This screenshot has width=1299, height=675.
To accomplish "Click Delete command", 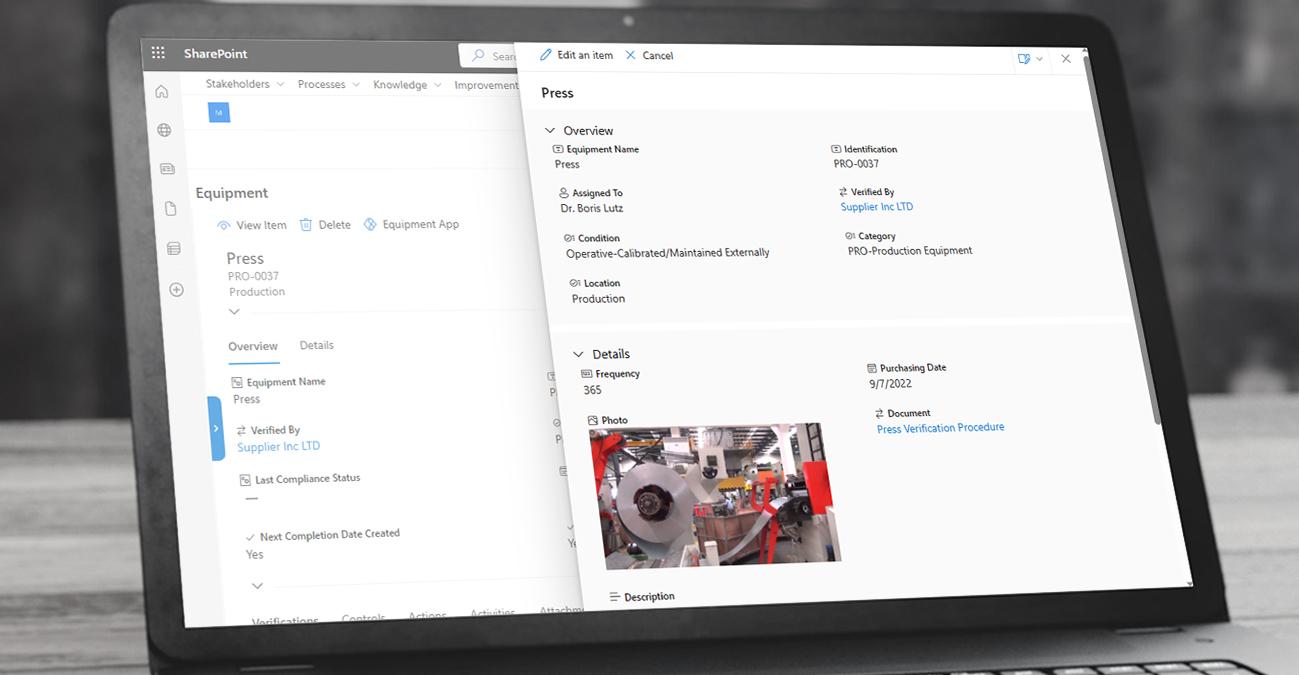I will point(325,225).
